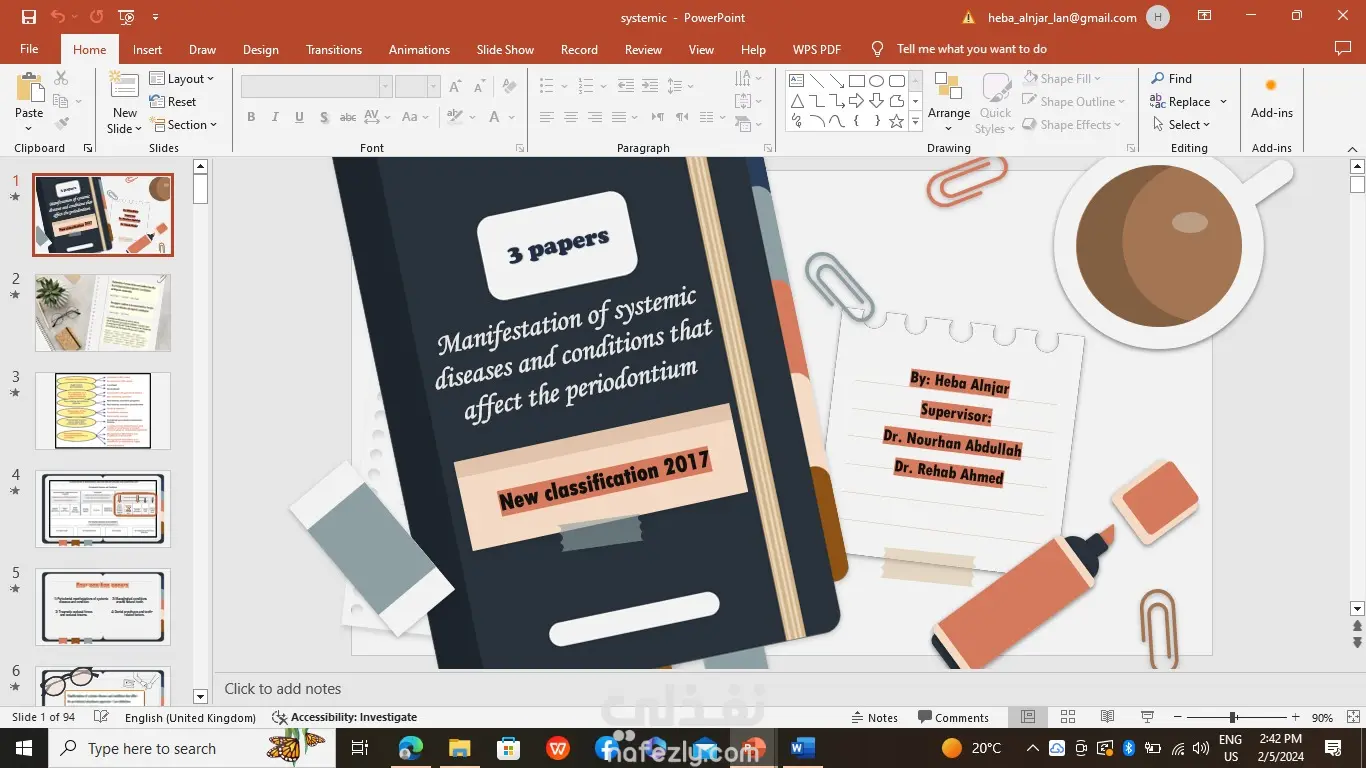The height and width of the screenshot is (768, 1366).
Task: Toggle the Notes pane from status bar
Action: click(875, 717)
